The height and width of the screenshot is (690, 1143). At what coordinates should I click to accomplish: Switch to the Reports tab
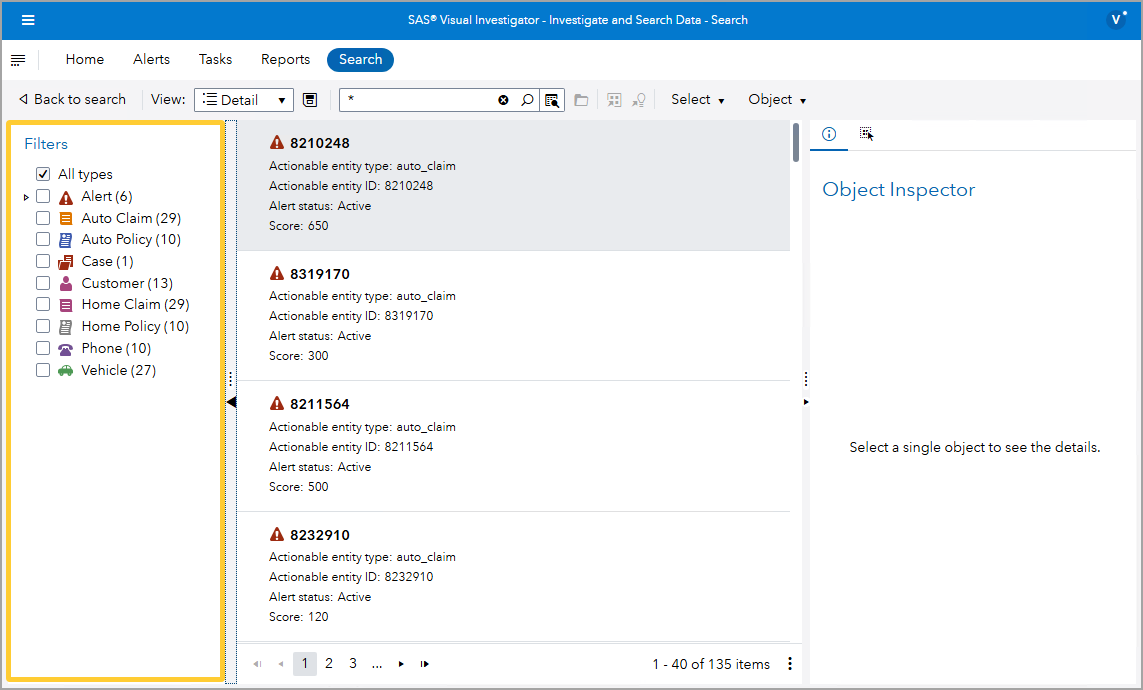(284, 59)
